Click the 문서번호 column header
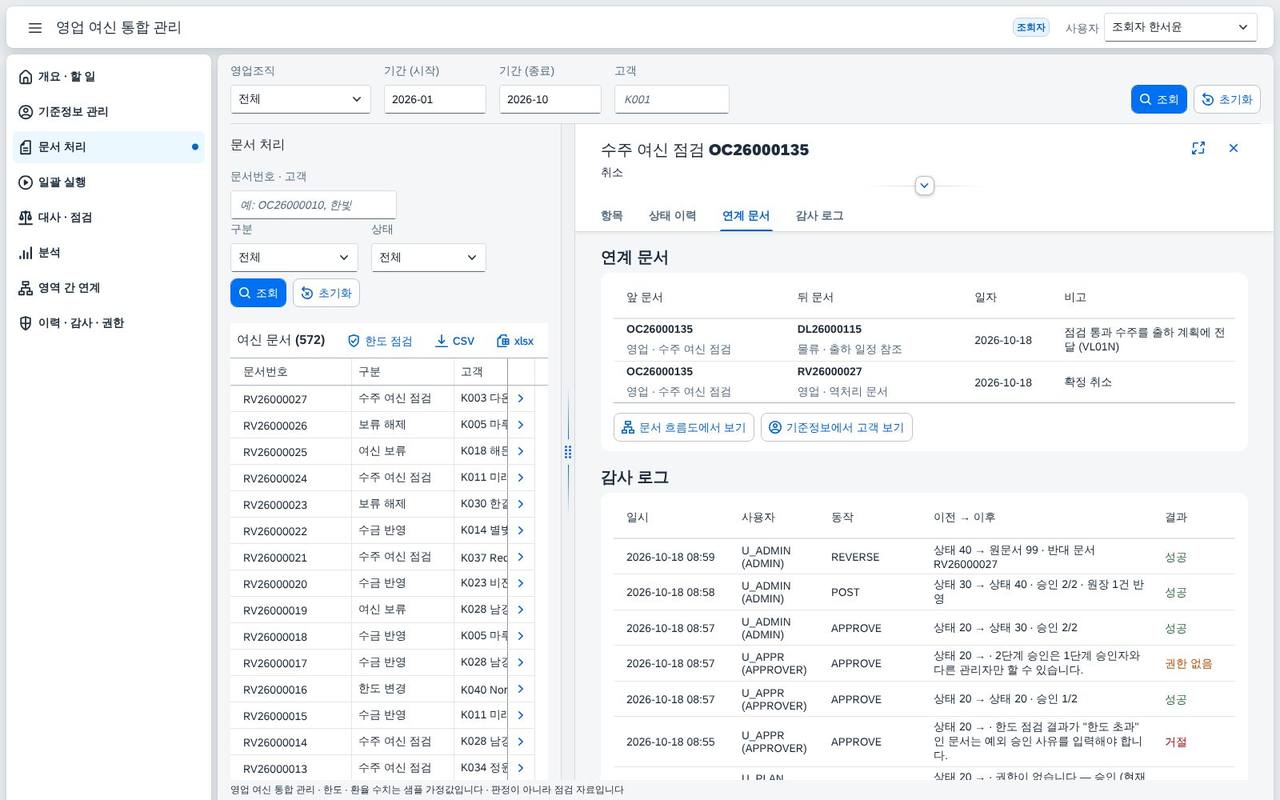The height and width of the screenshot is (800, 1280). tap(289, 371)
